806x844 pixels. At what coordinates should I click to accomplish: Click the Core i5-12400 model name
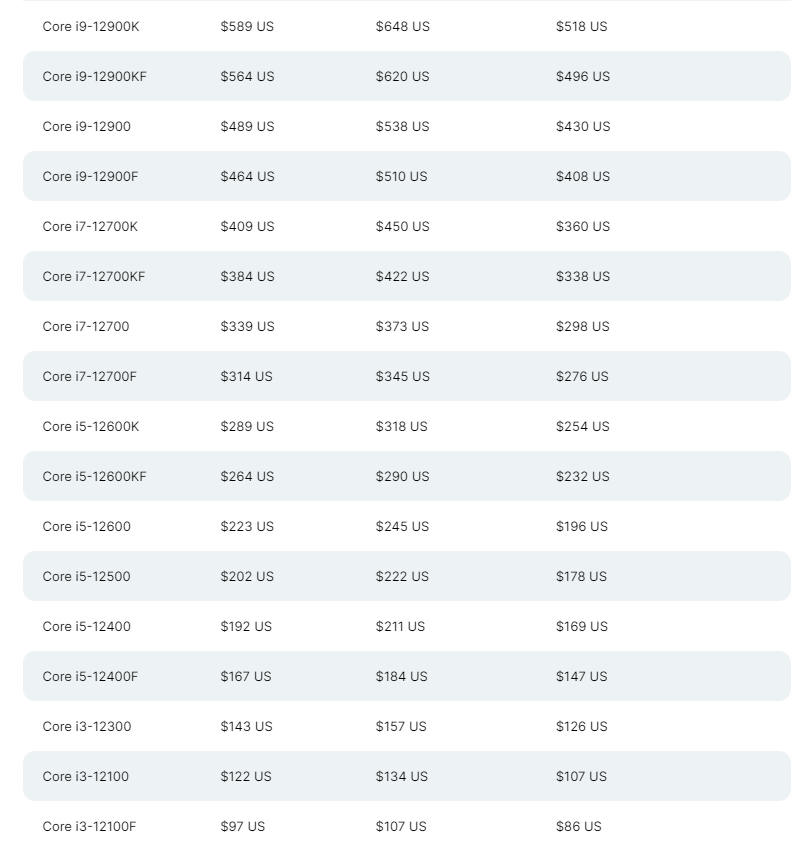coord(86,627)
